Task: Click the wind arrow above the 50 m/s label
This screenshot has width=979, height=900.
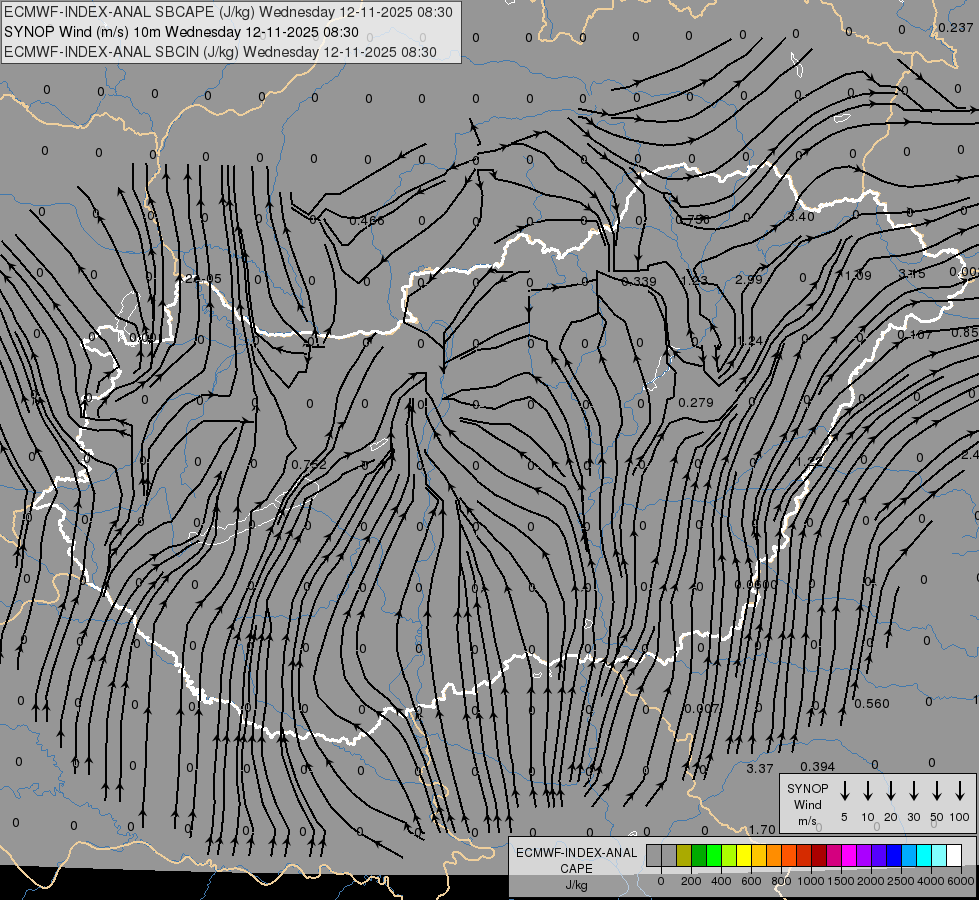Action: (x=937, y=790)
